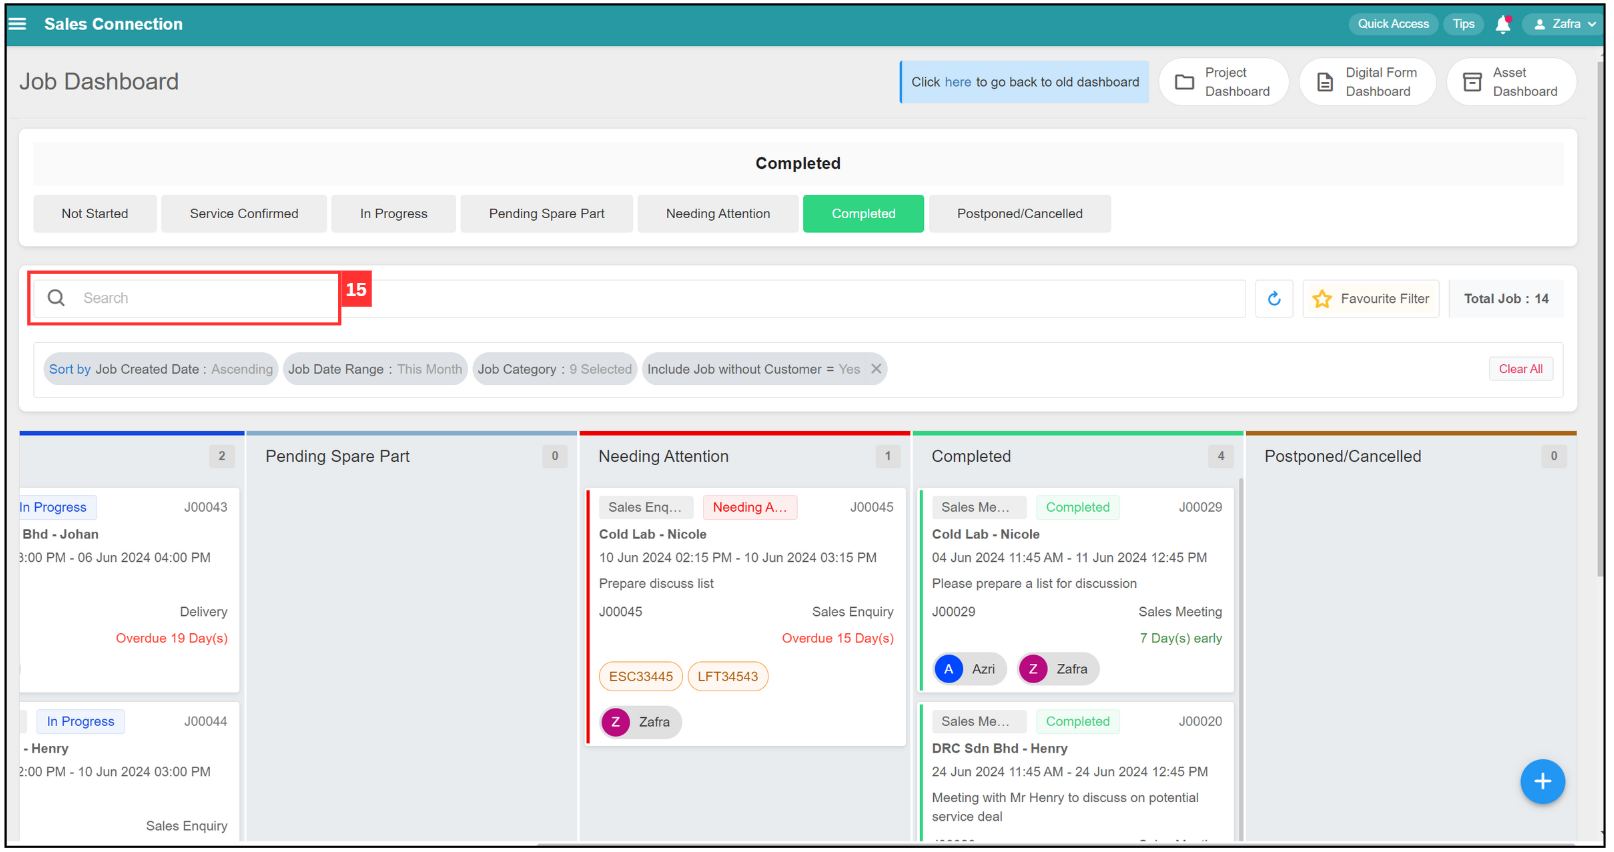Click the 'Prepare discuss list' description
1614x852 pixels.
[x=656, y=584]
